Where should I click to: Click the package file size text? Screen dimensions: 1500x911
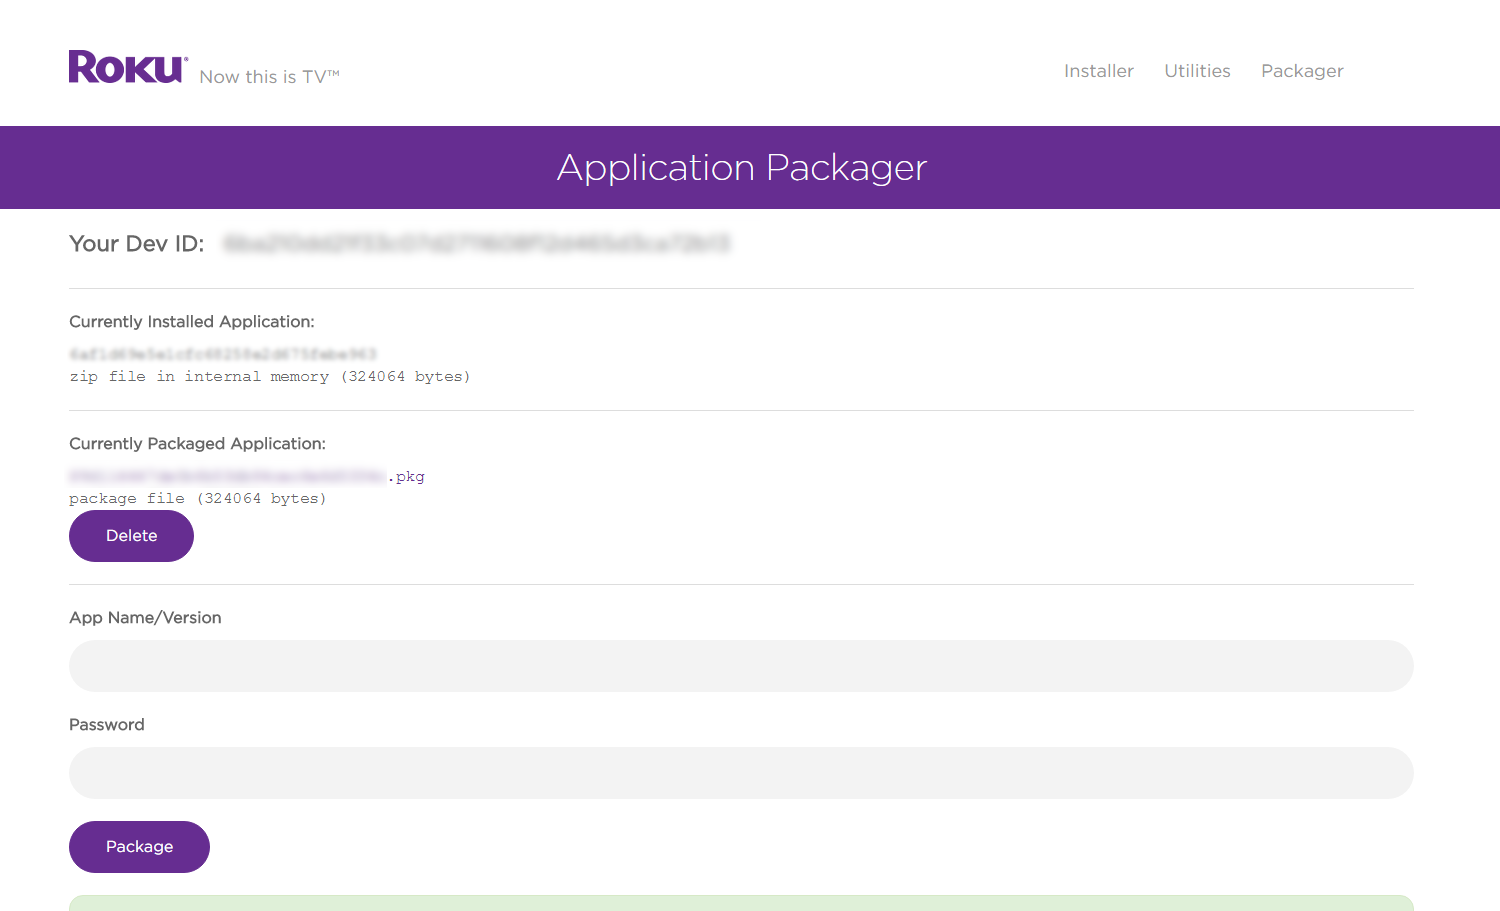tap(197, 498)
